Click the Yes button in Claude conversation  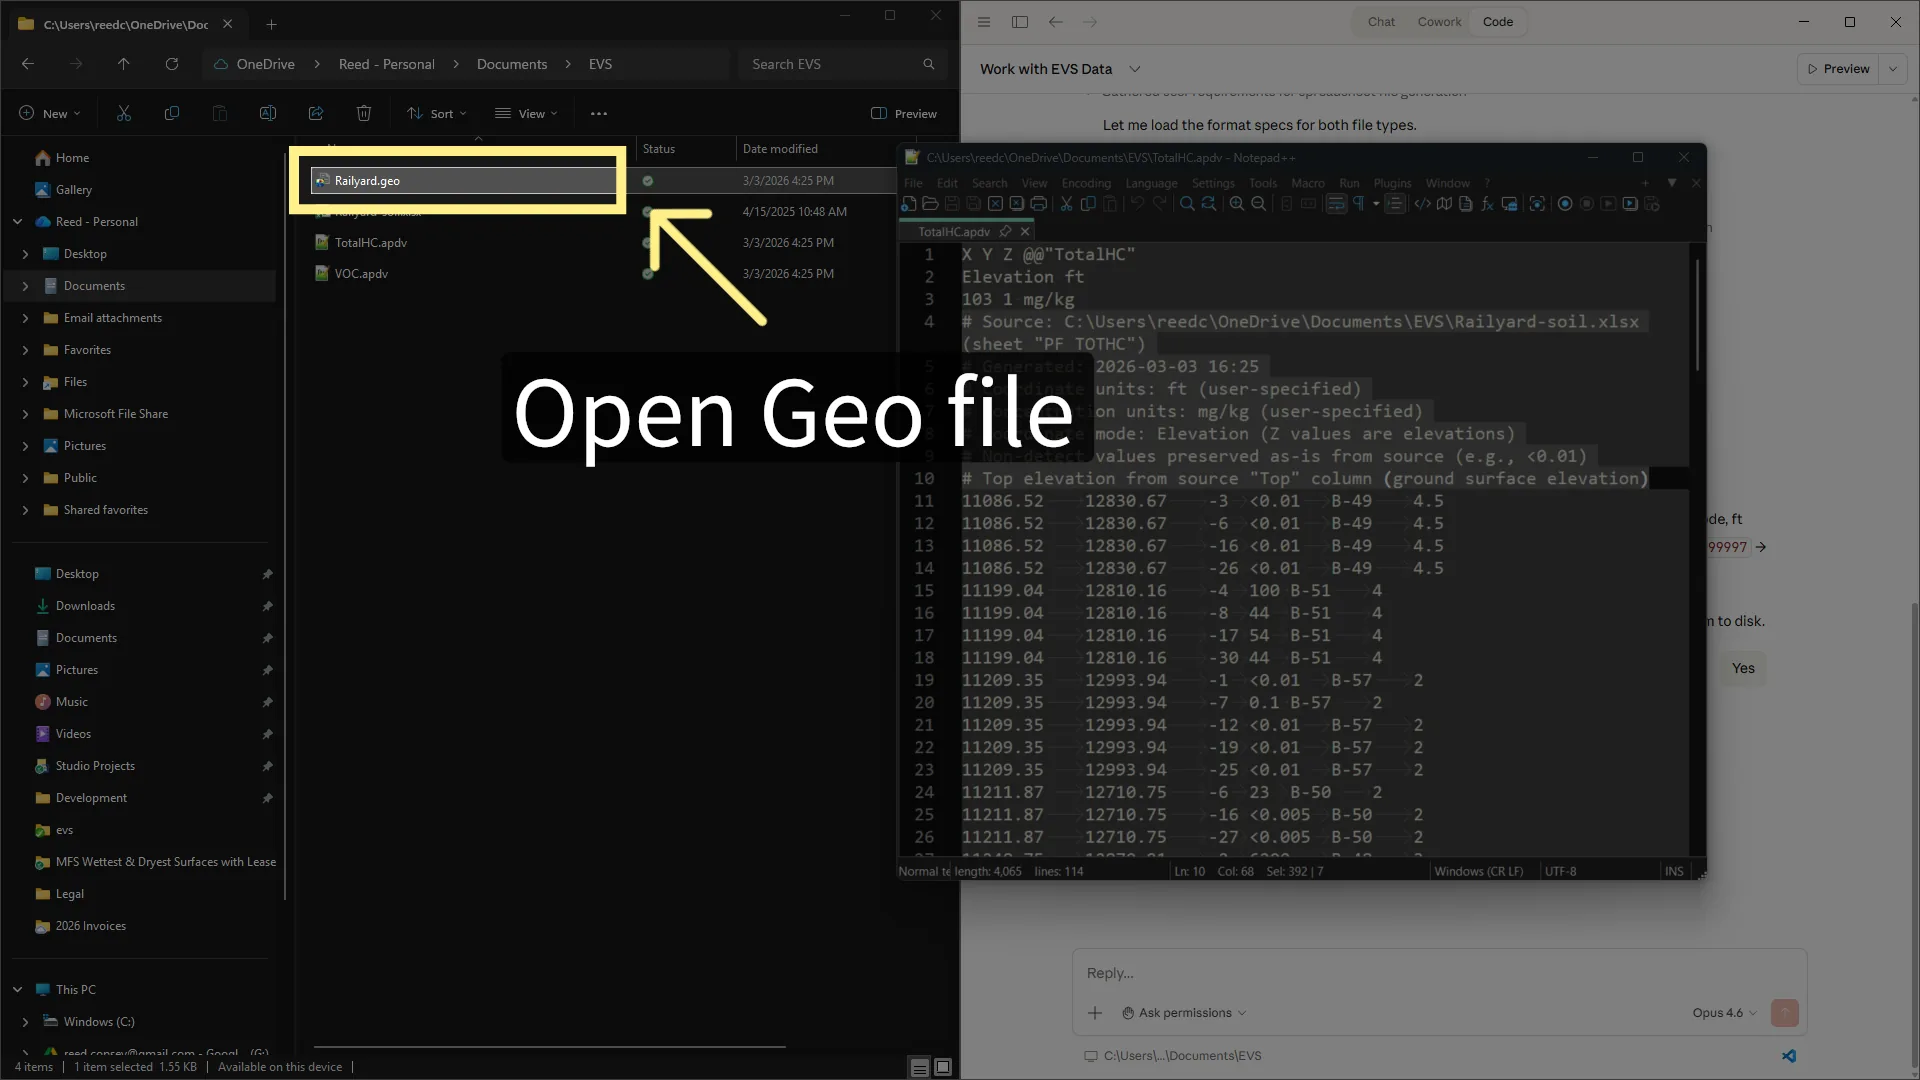tap(1743, 668)
